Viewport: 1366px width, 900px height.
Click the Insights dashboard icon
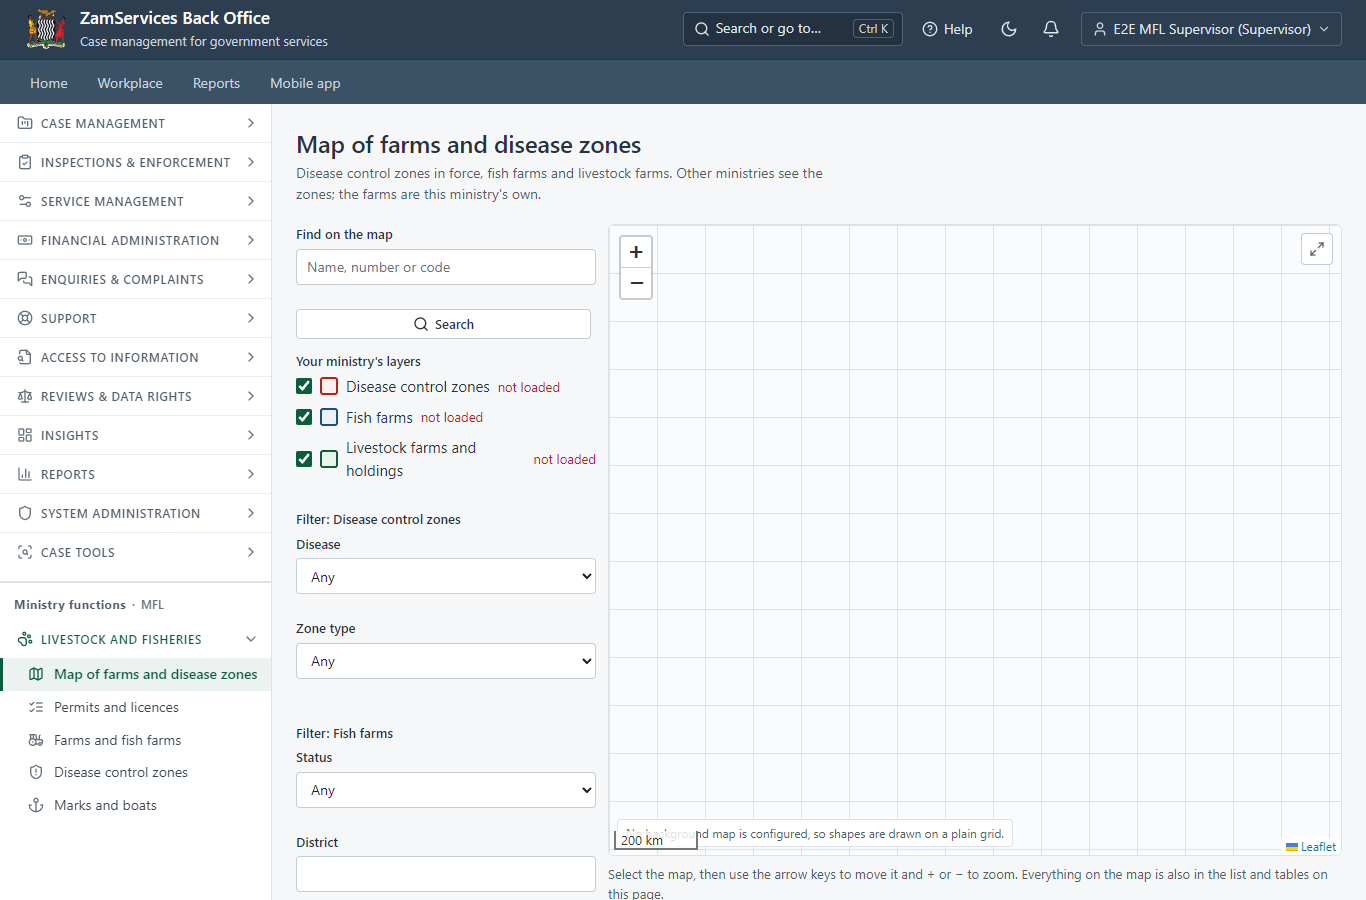click(x=25, y=435)
